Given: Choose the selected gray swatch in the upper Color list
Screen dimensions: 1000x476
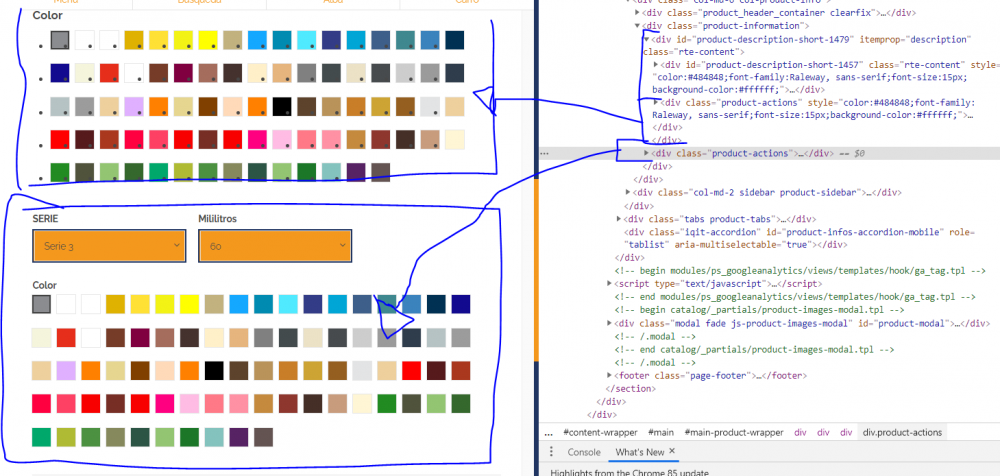Looking at the screenshot, I should (x=59, y=40).
